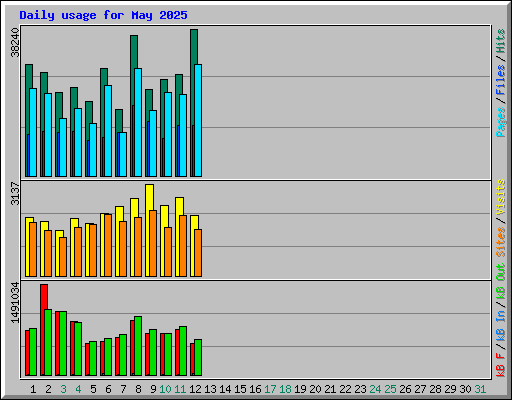Click day label 7 on the x-axis
Image resolution: width=512 pixels, height=400 pixels.
pos(123,389)
